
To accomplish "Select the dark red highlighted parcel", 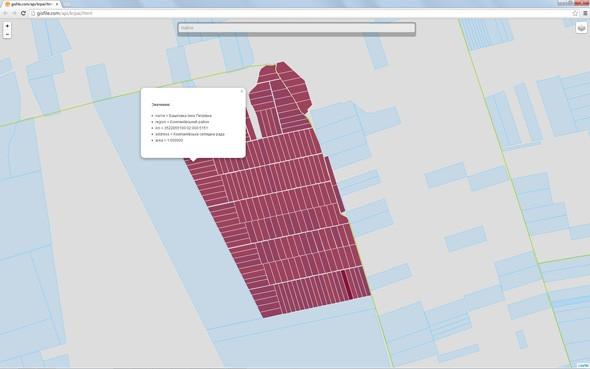I will 347,285.
